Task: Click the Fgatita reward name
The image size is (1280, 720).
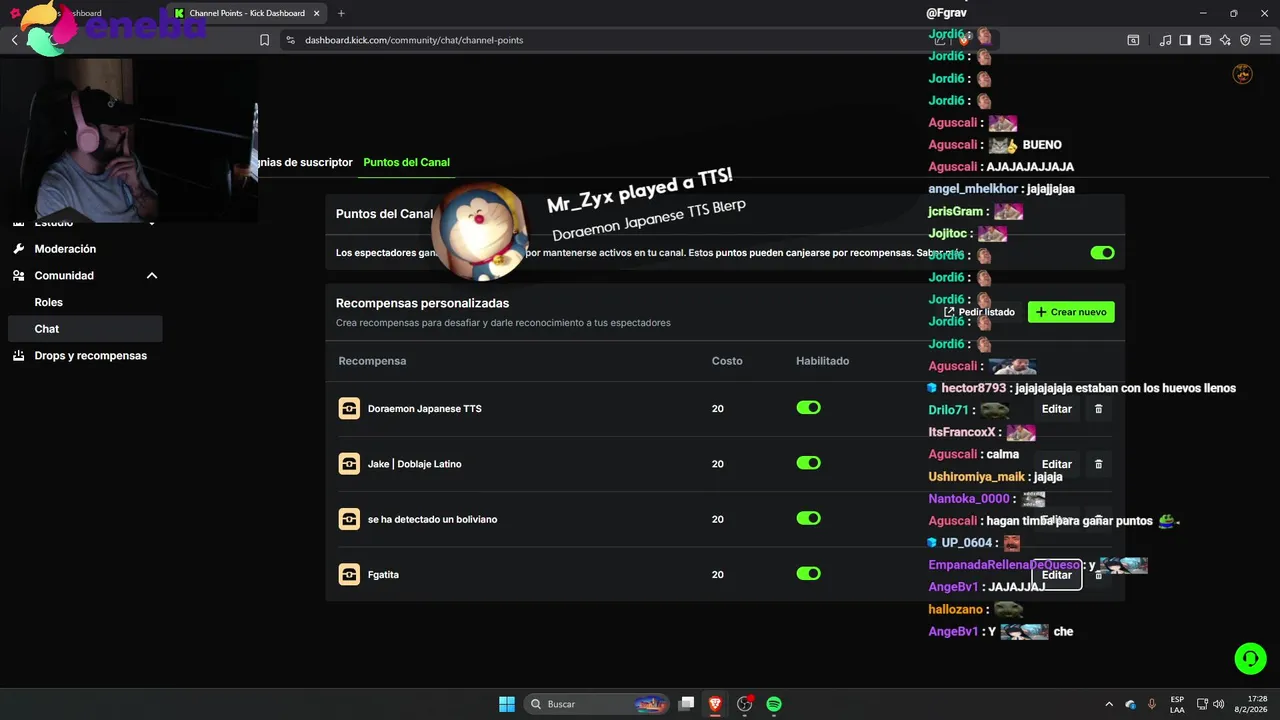Action: 383,575
